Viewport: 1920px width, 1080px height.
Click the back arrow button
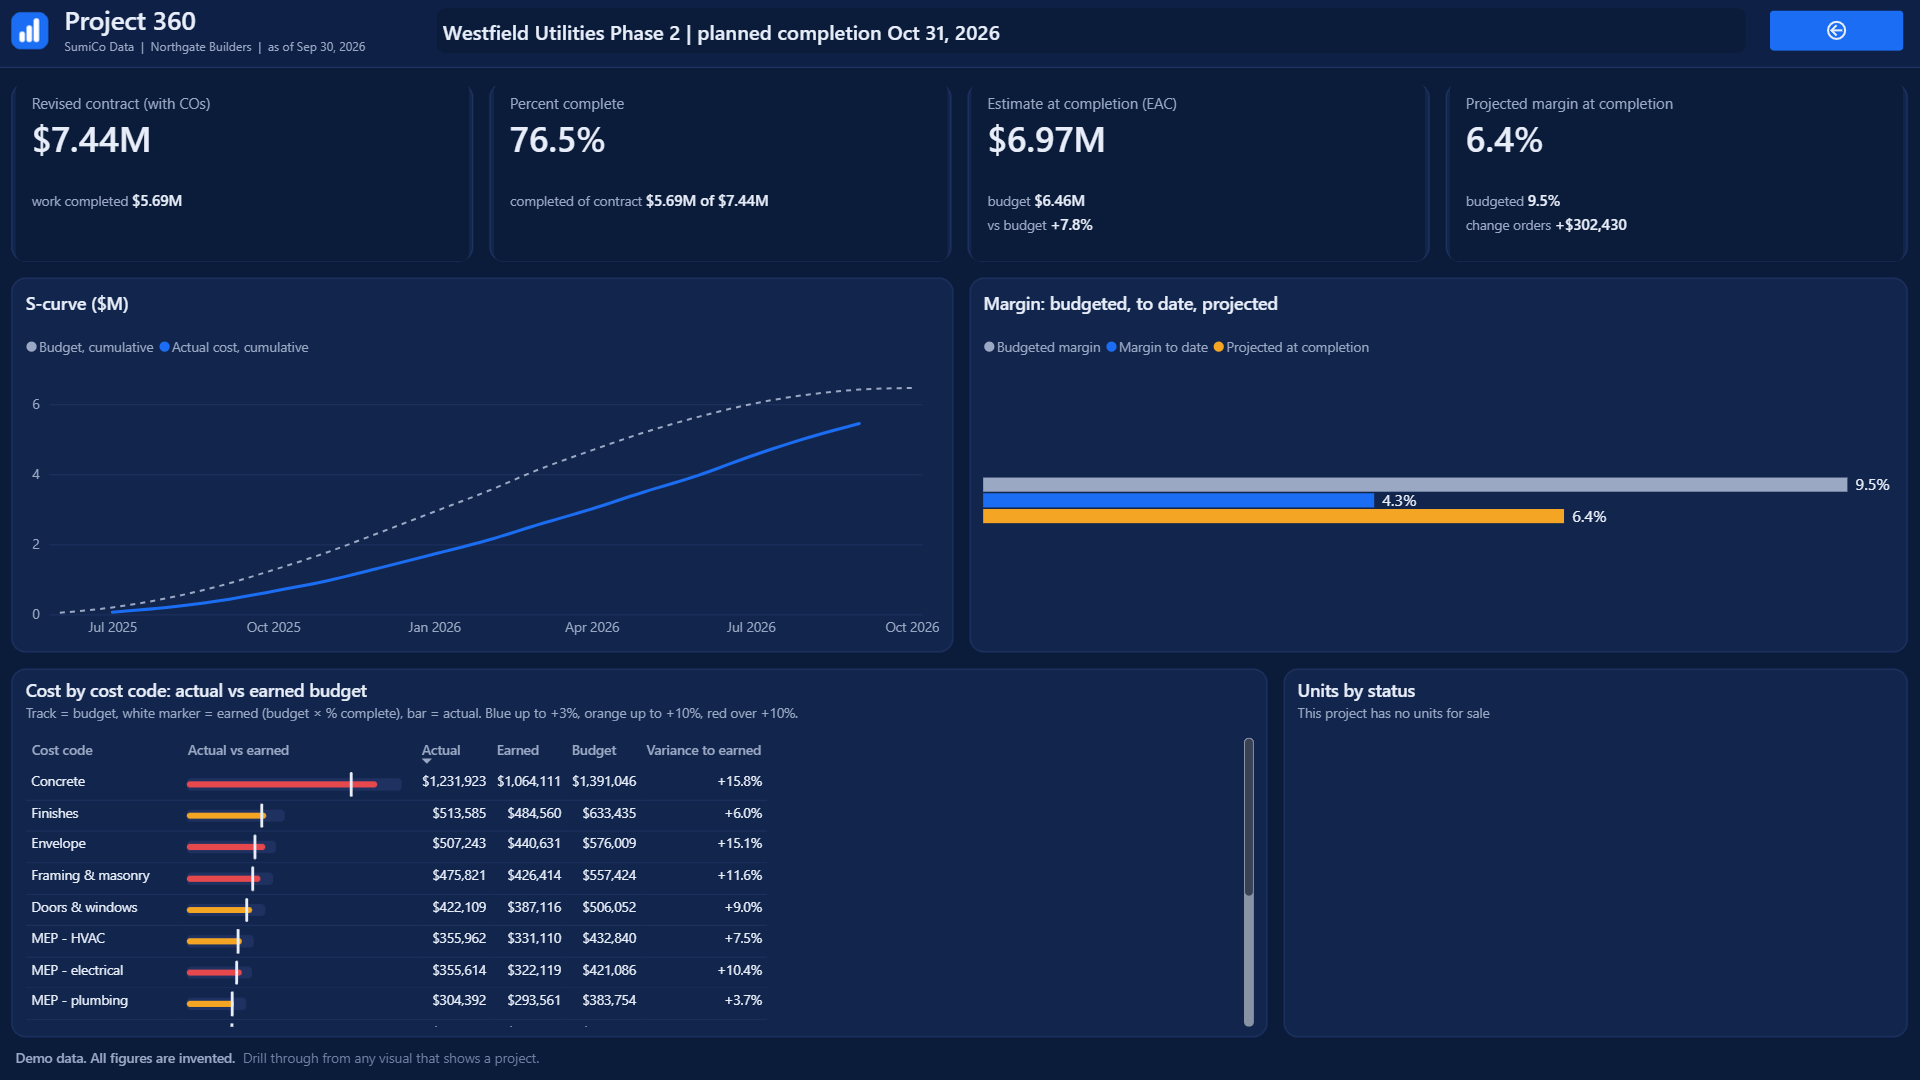pos(1835,31)
